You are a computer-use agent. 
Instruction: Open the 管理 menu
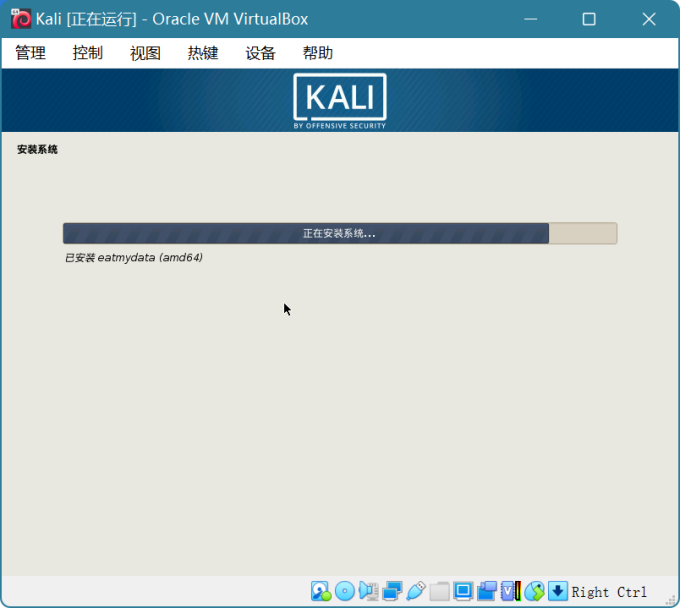click(x=30, y=53)
